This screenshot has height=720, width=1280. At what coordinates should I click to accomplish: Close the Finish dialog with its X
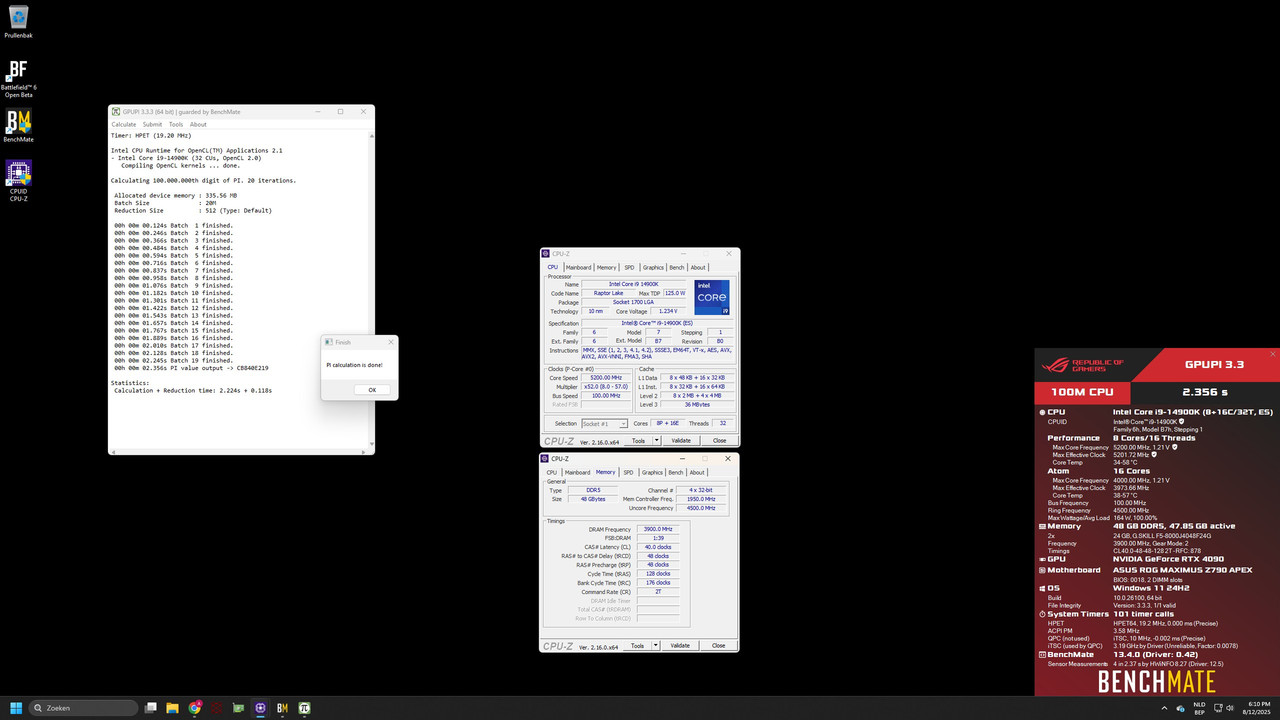tap(390, 342)
